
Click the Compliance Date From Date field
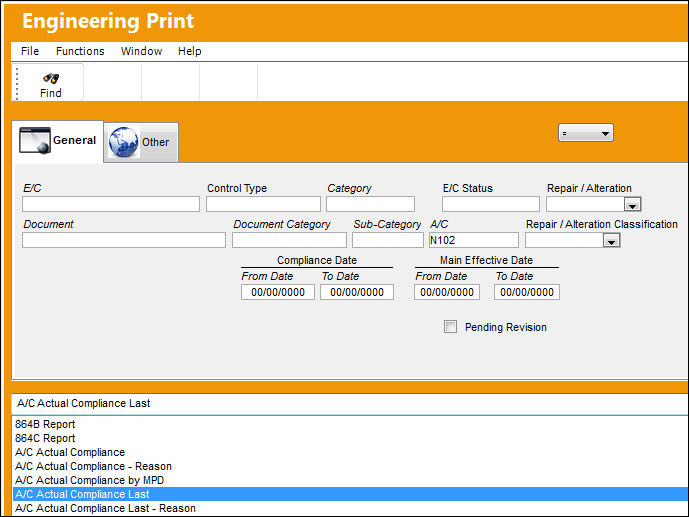pos(278,292)
